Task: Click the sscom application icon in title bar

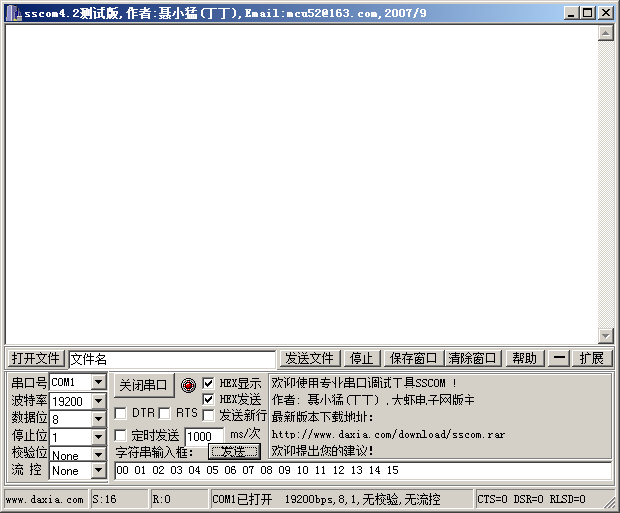Action: click(13, 13)
